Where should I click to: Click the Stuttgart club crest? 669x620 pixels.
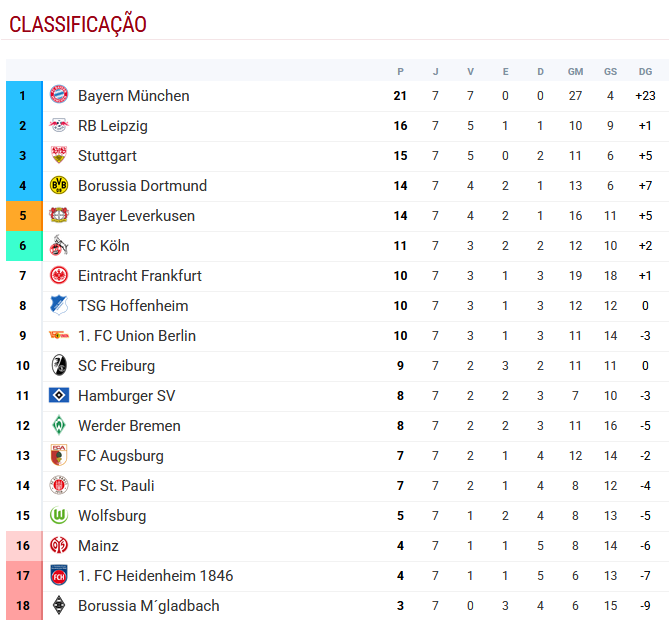coord(59,156)
